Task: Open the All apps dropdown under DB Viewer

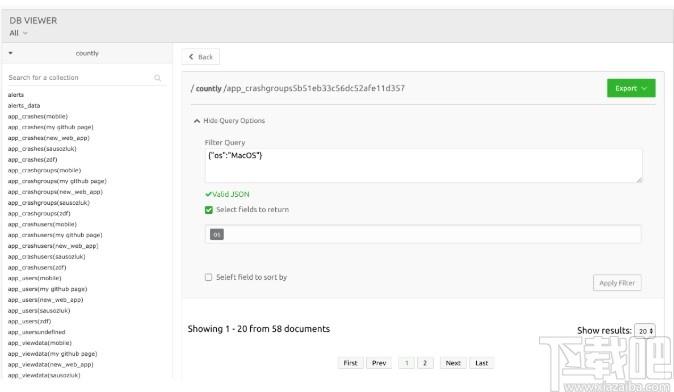Action: pyautogui.click(x=18, y=33)
